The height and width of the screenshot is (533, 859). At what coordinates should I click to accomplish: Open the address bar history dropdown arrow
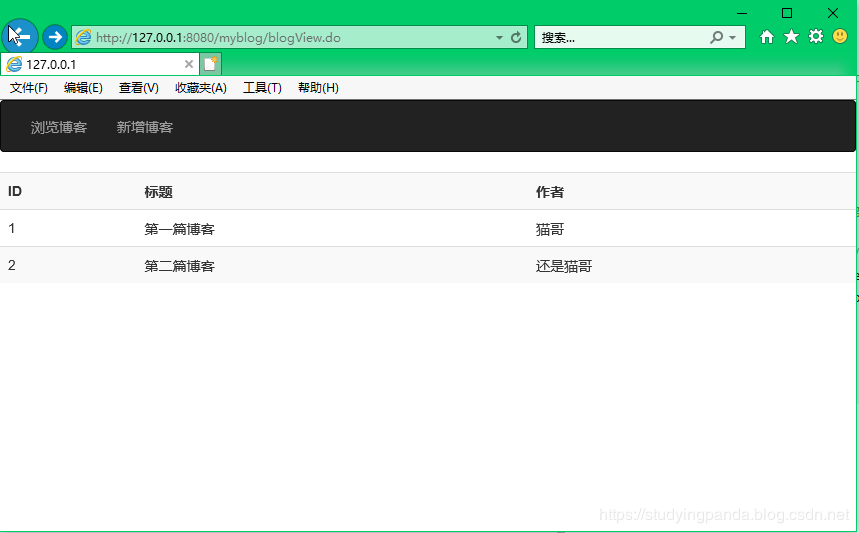point(499,38)
